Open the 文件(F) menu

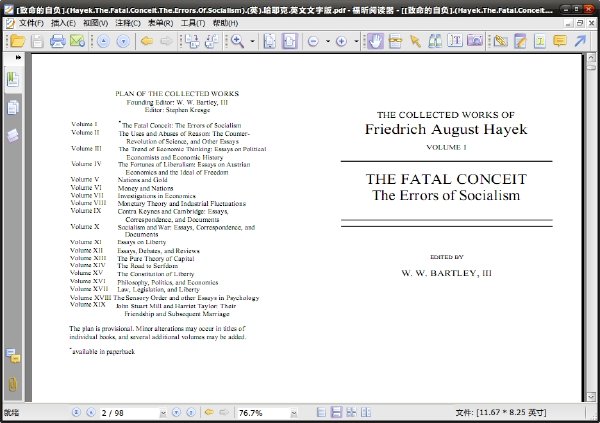tap(31, 23)
